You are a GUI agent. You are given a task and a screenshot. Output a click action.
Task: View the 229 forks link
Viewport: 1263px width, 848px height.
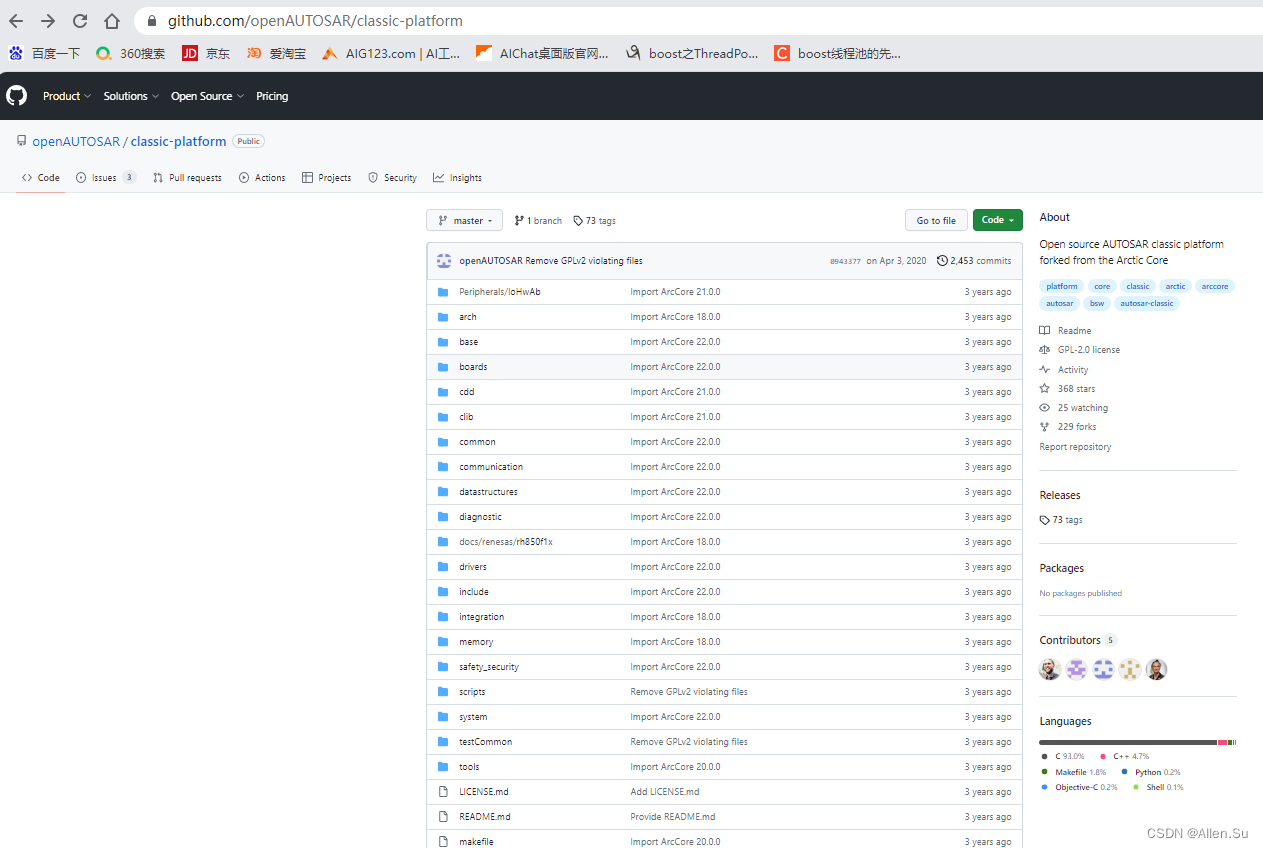click(1068, 427)
